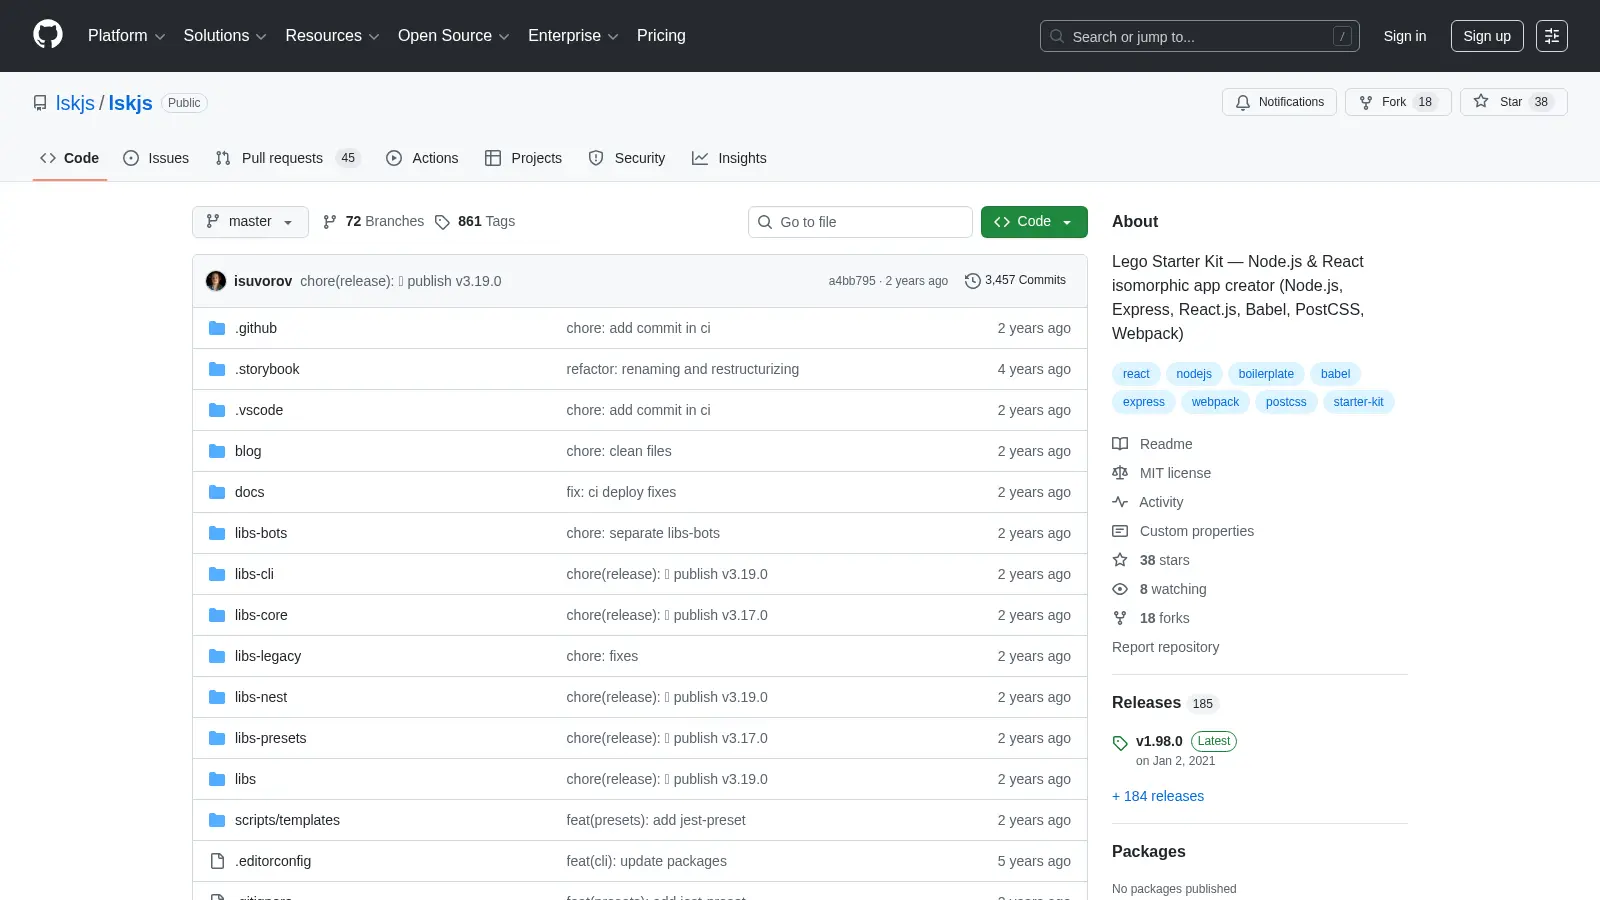Click the repository icon beside lskjs
This screenshot has height=900, width=1600.
click(40, 103)
